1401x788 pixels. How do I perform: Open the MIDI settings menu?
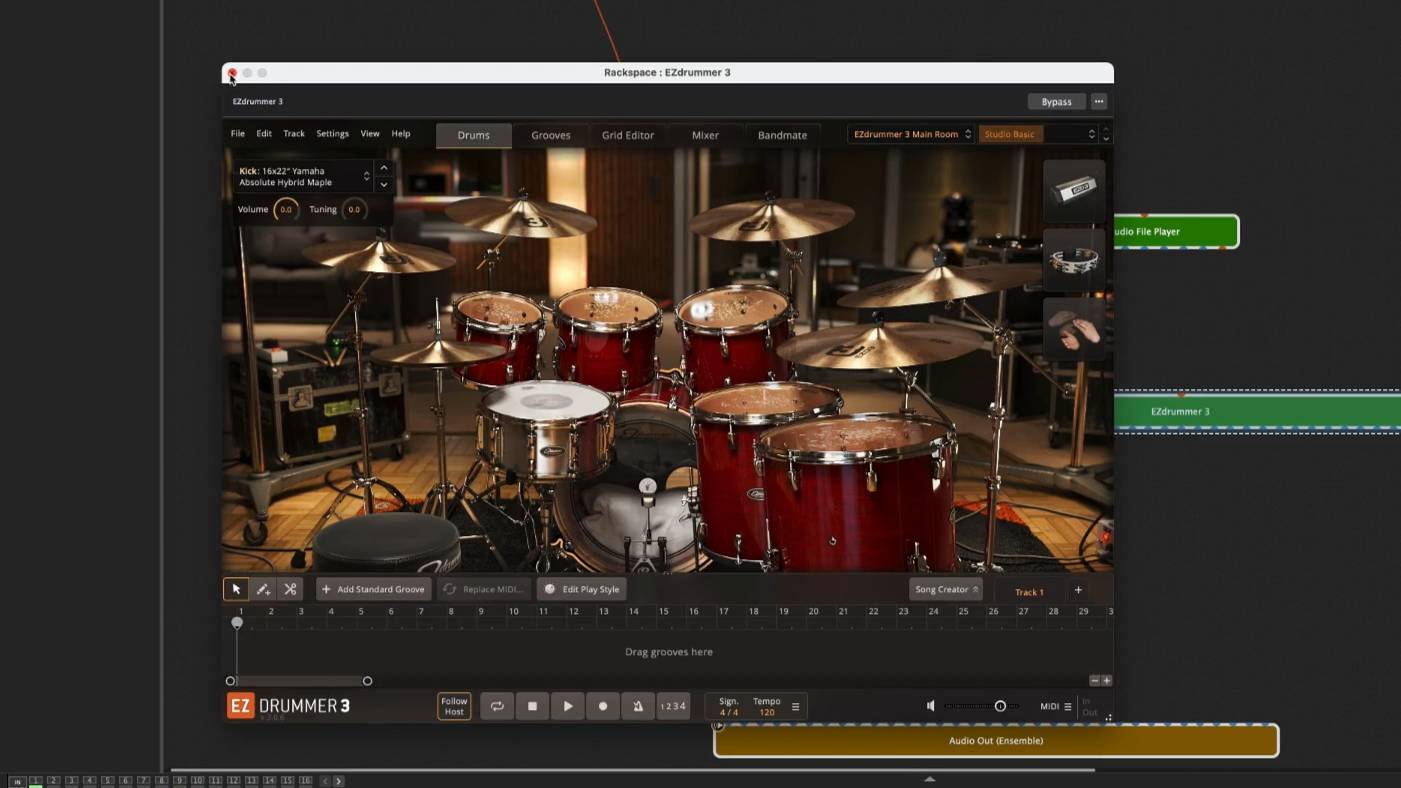click(x=1055, y=706)
